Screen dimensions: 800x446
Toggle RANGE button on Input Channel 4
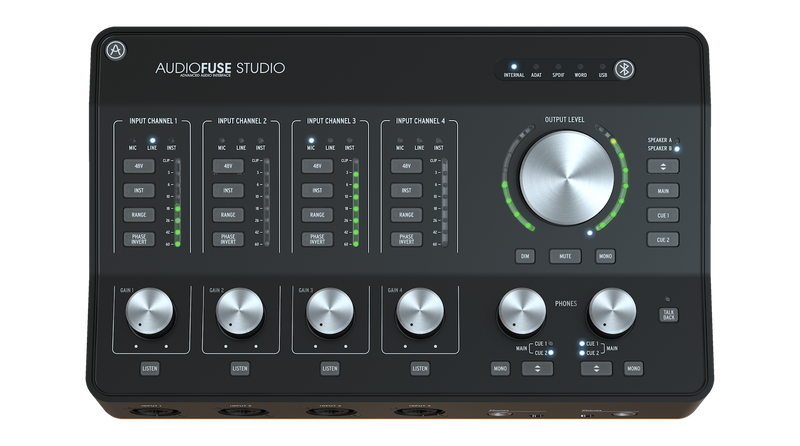coord(407,215)
